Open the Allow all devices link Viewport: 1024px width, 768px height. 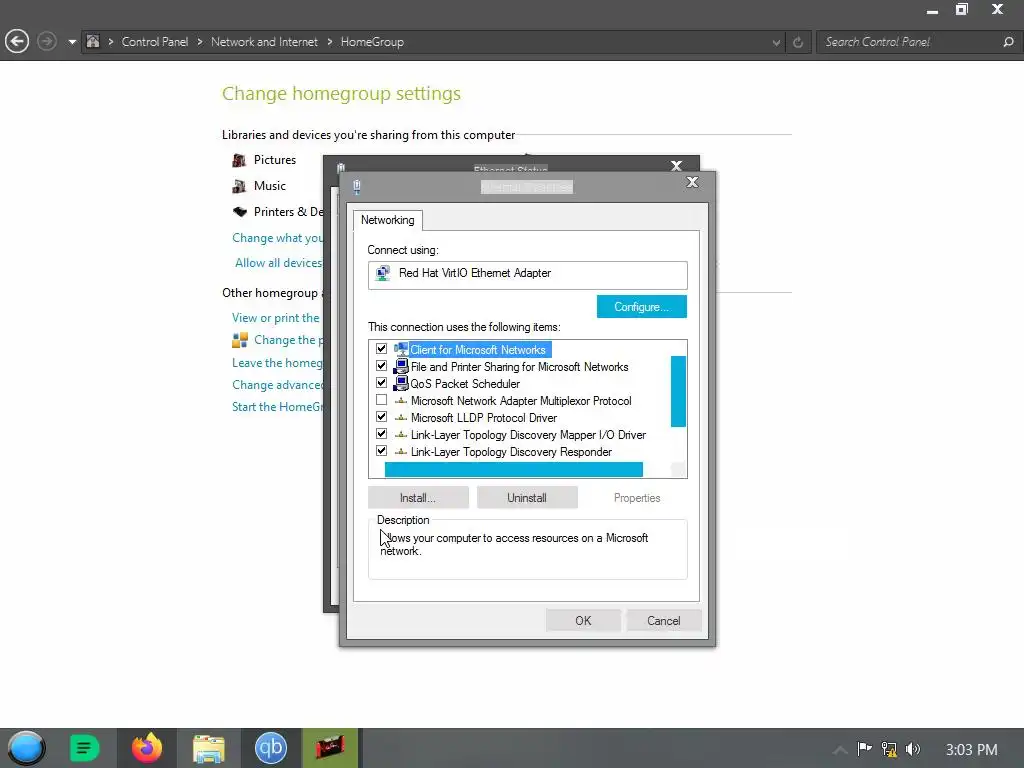pyautogui.click(x=279, y=263)
